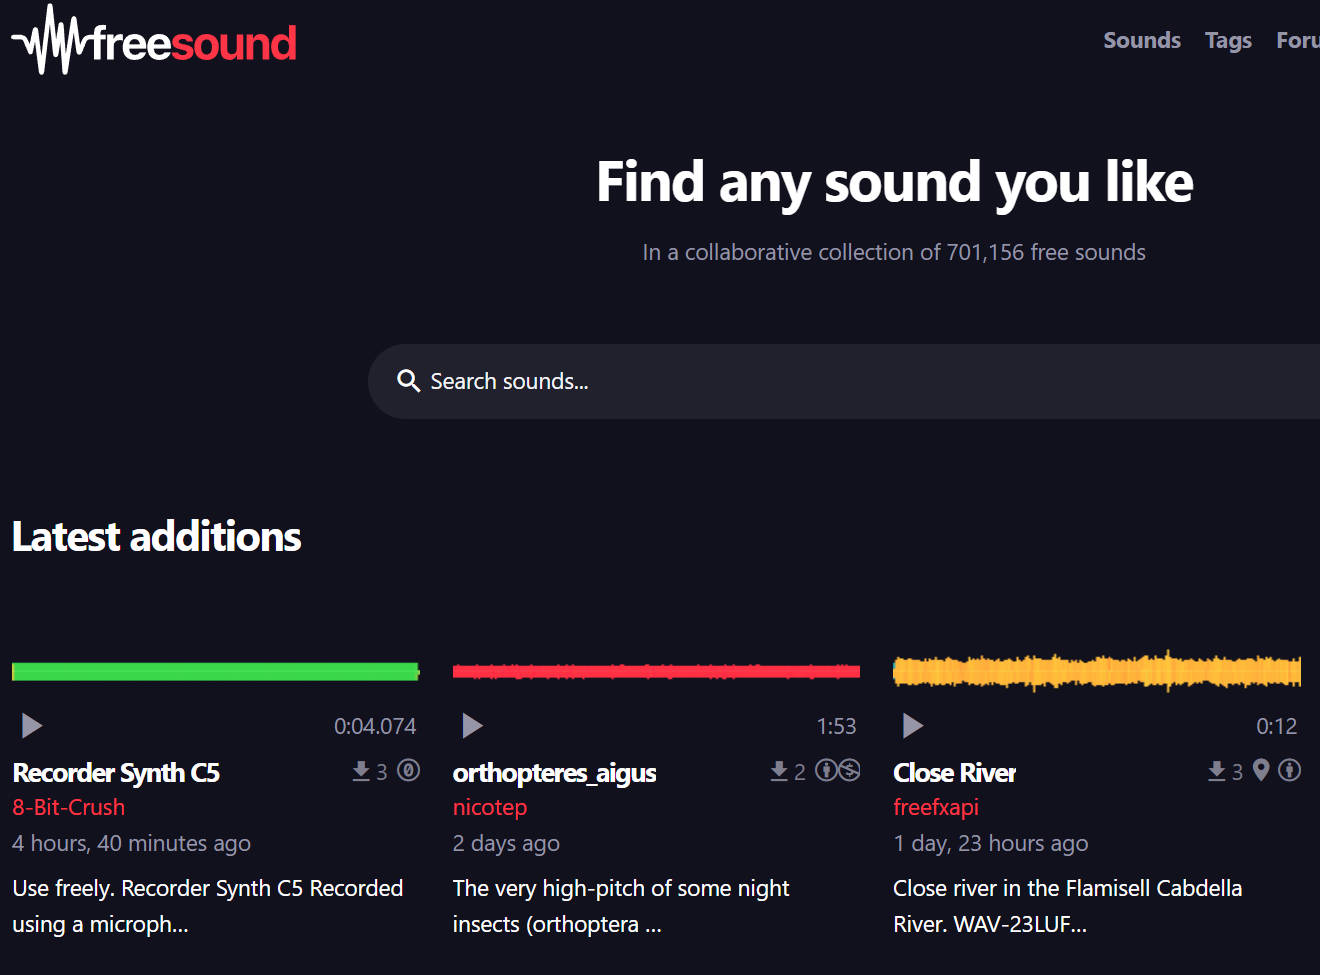Seek within the green Recorder Synth C5 waveform
This screenshot has height=975, width=1320.
coord(215,670)
